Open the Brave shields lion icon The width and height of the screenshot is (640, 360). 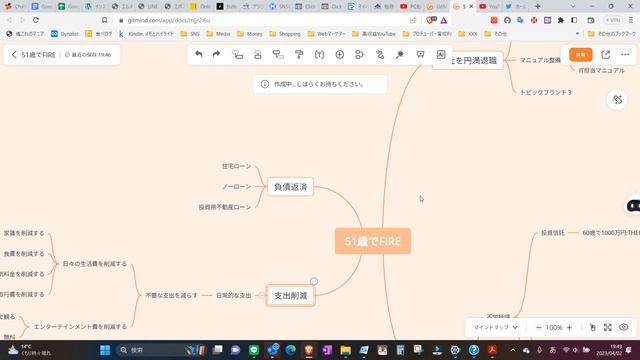point(430,20)
